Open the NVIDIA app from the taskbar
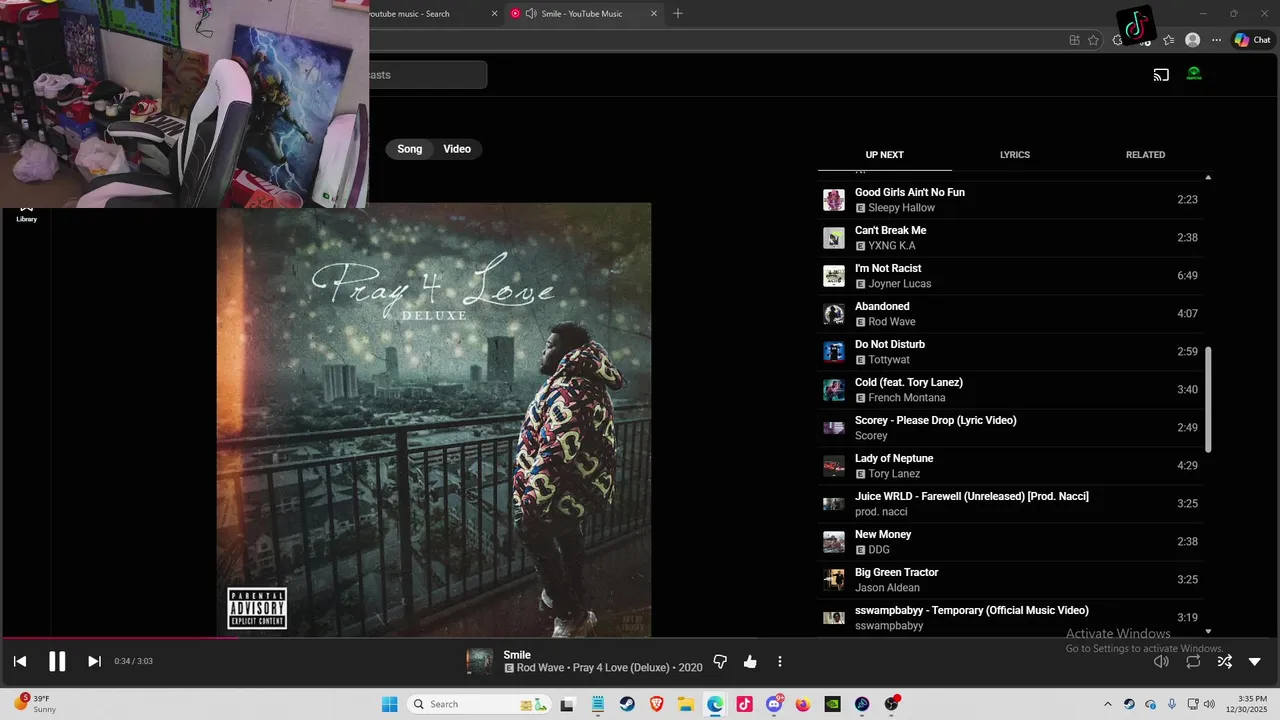 832,704
